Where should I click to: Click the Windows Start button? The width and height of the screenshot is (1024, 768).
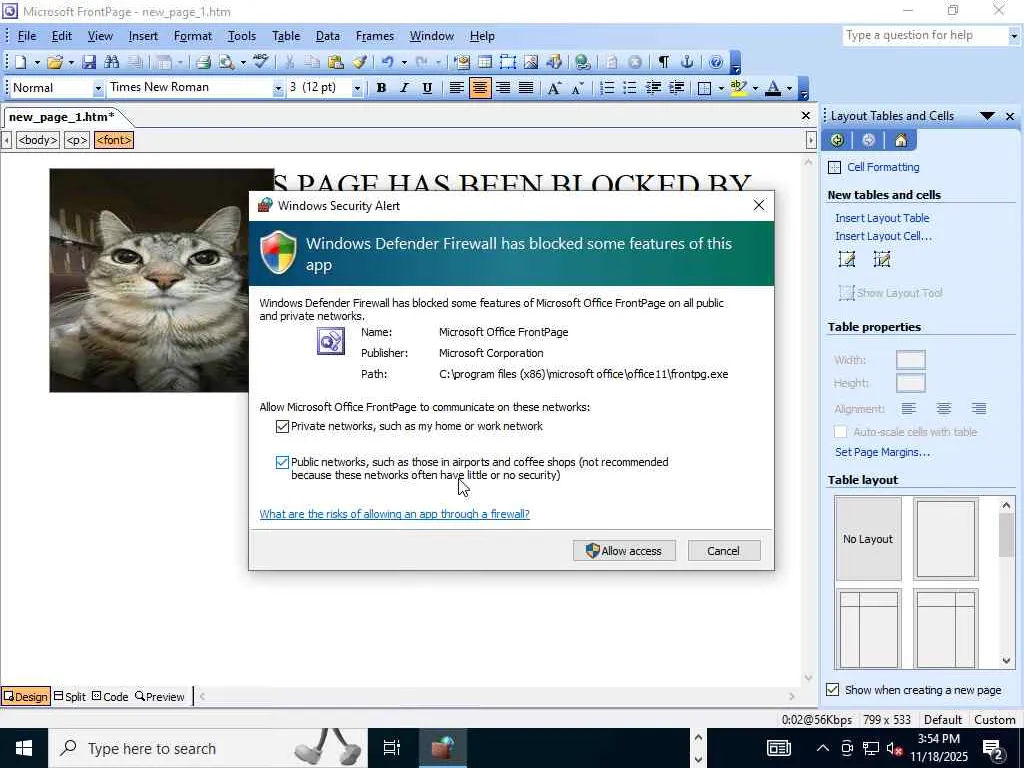[24, 748]
